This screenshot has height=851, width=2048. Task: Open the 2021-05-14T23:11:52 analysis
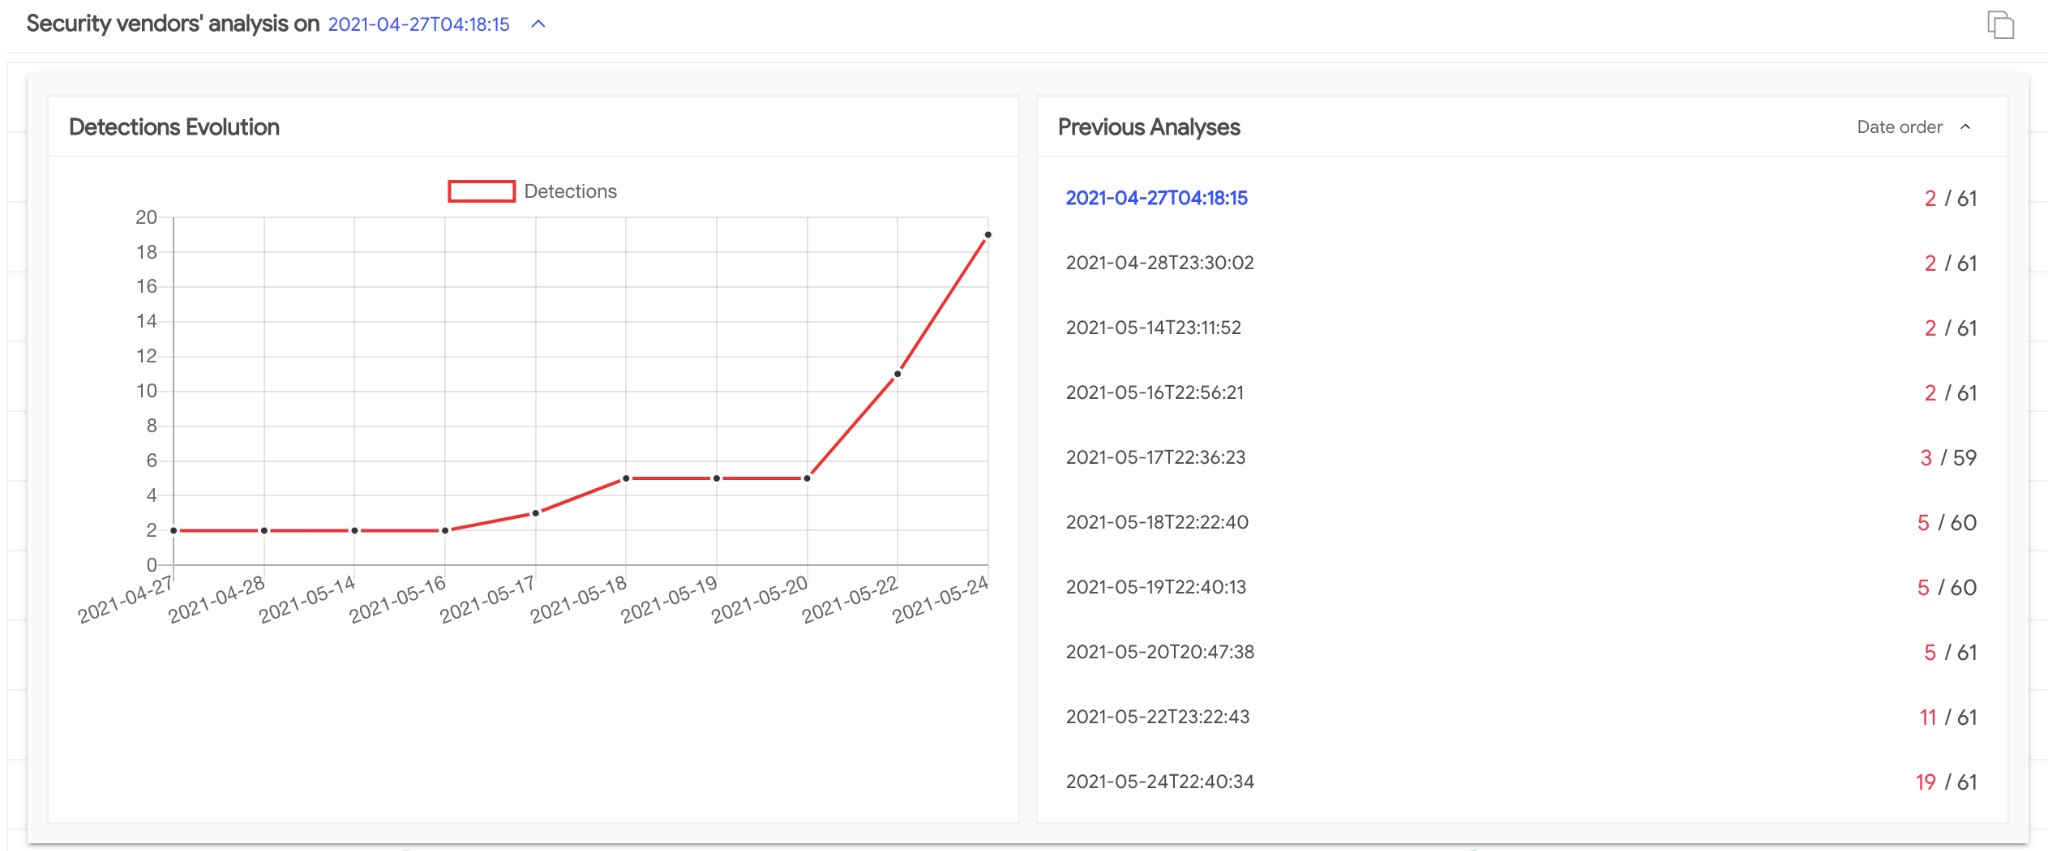coord(1153,328)
